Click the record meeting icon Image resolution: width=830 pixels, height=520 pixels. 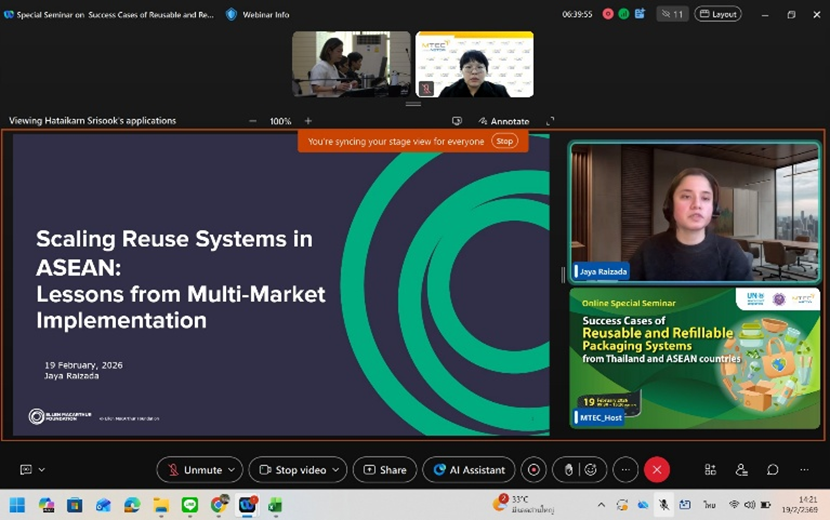pyautogui.click(x=533, y=470)
